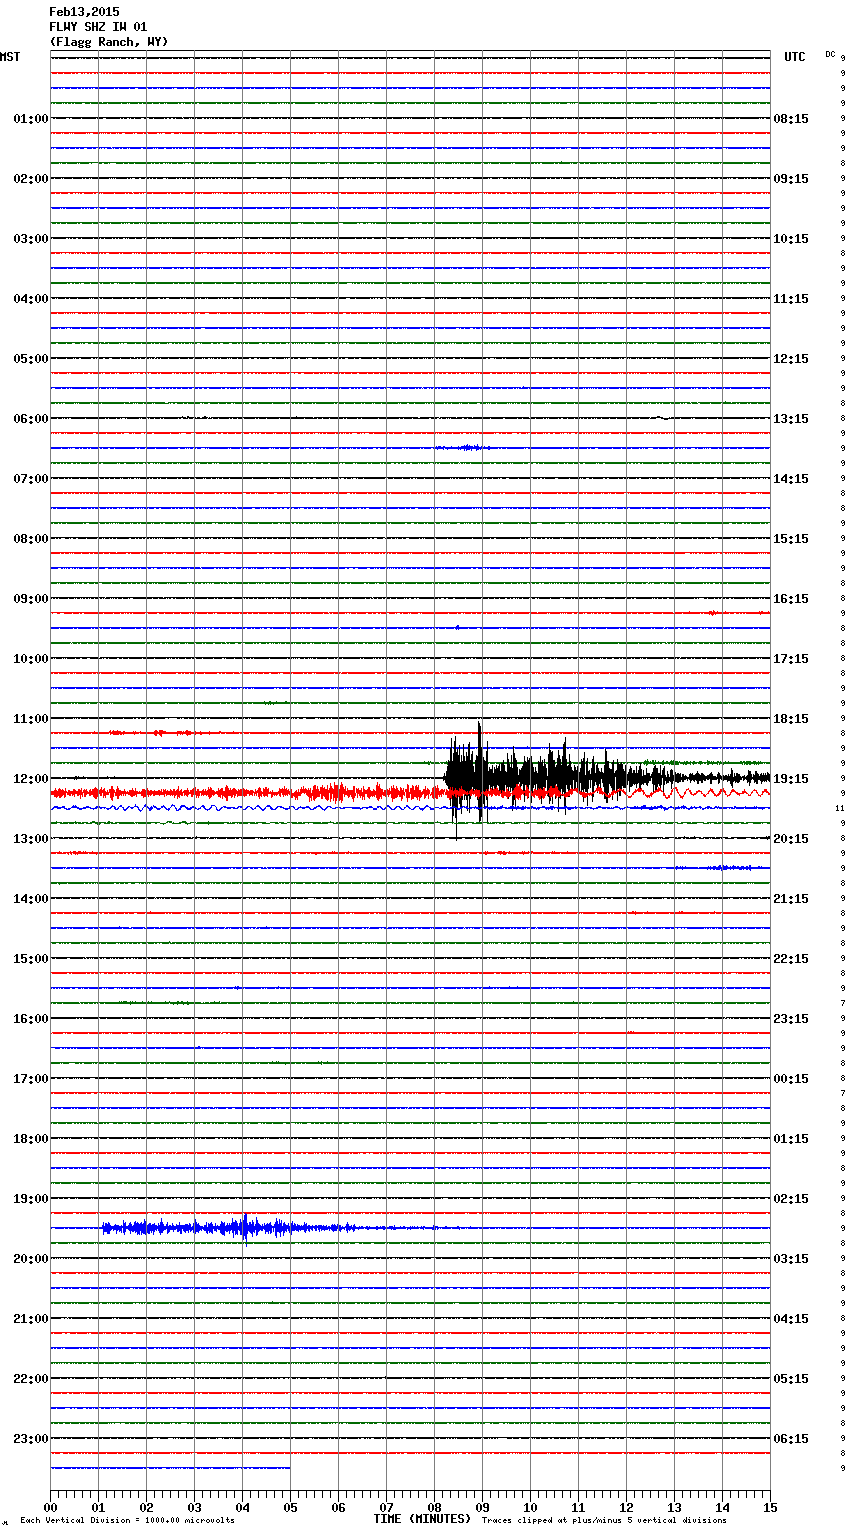Select the 14:00 MST hour label
The height and width of the screenshot is (1534, 850).
(x=31, y=899)
